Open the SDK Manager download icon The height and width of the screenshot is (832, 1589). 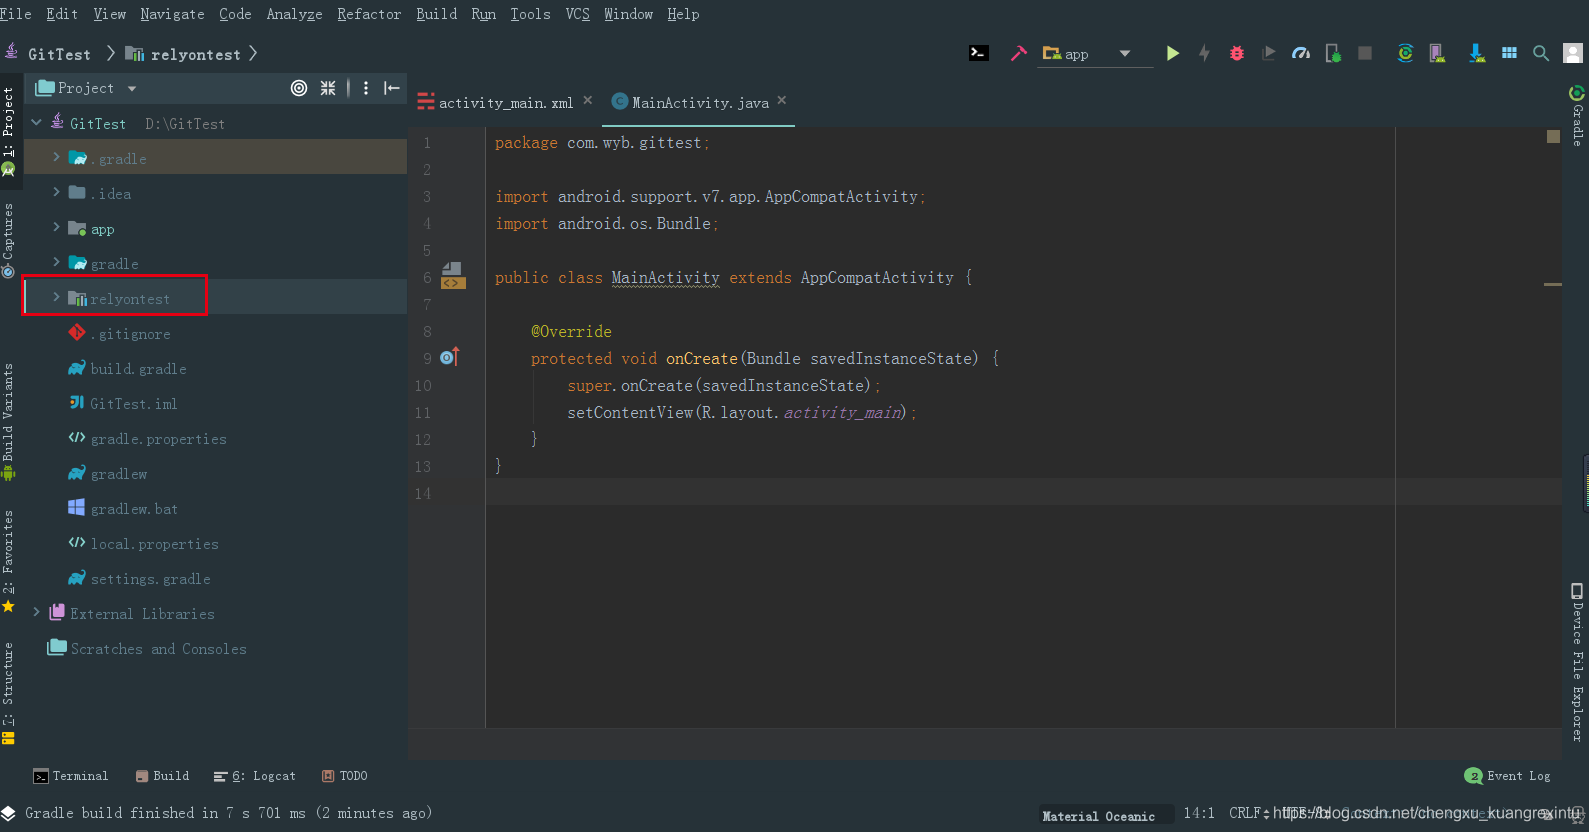1476,53
